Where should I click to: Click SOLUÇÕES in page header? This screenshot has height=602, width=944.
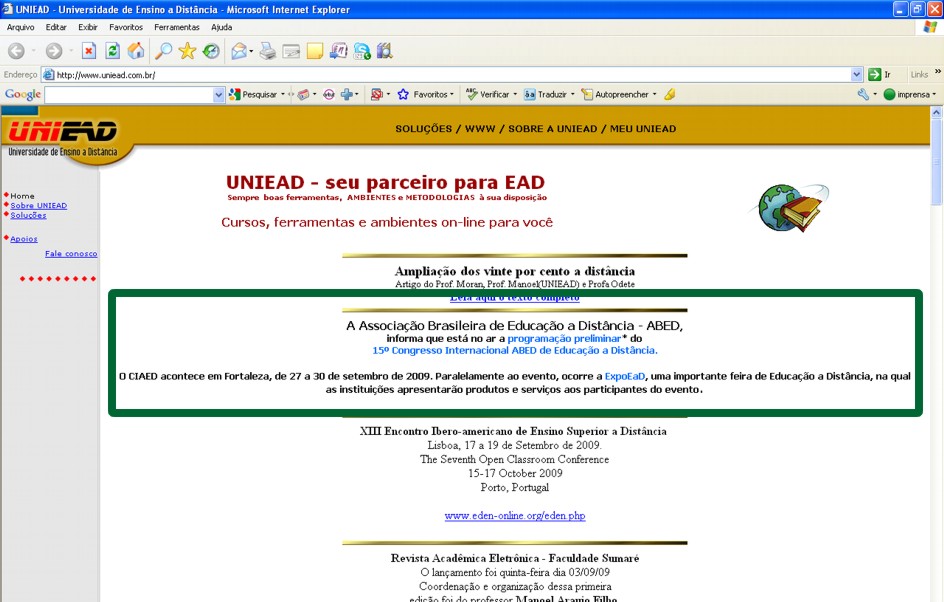coord(423,129)
